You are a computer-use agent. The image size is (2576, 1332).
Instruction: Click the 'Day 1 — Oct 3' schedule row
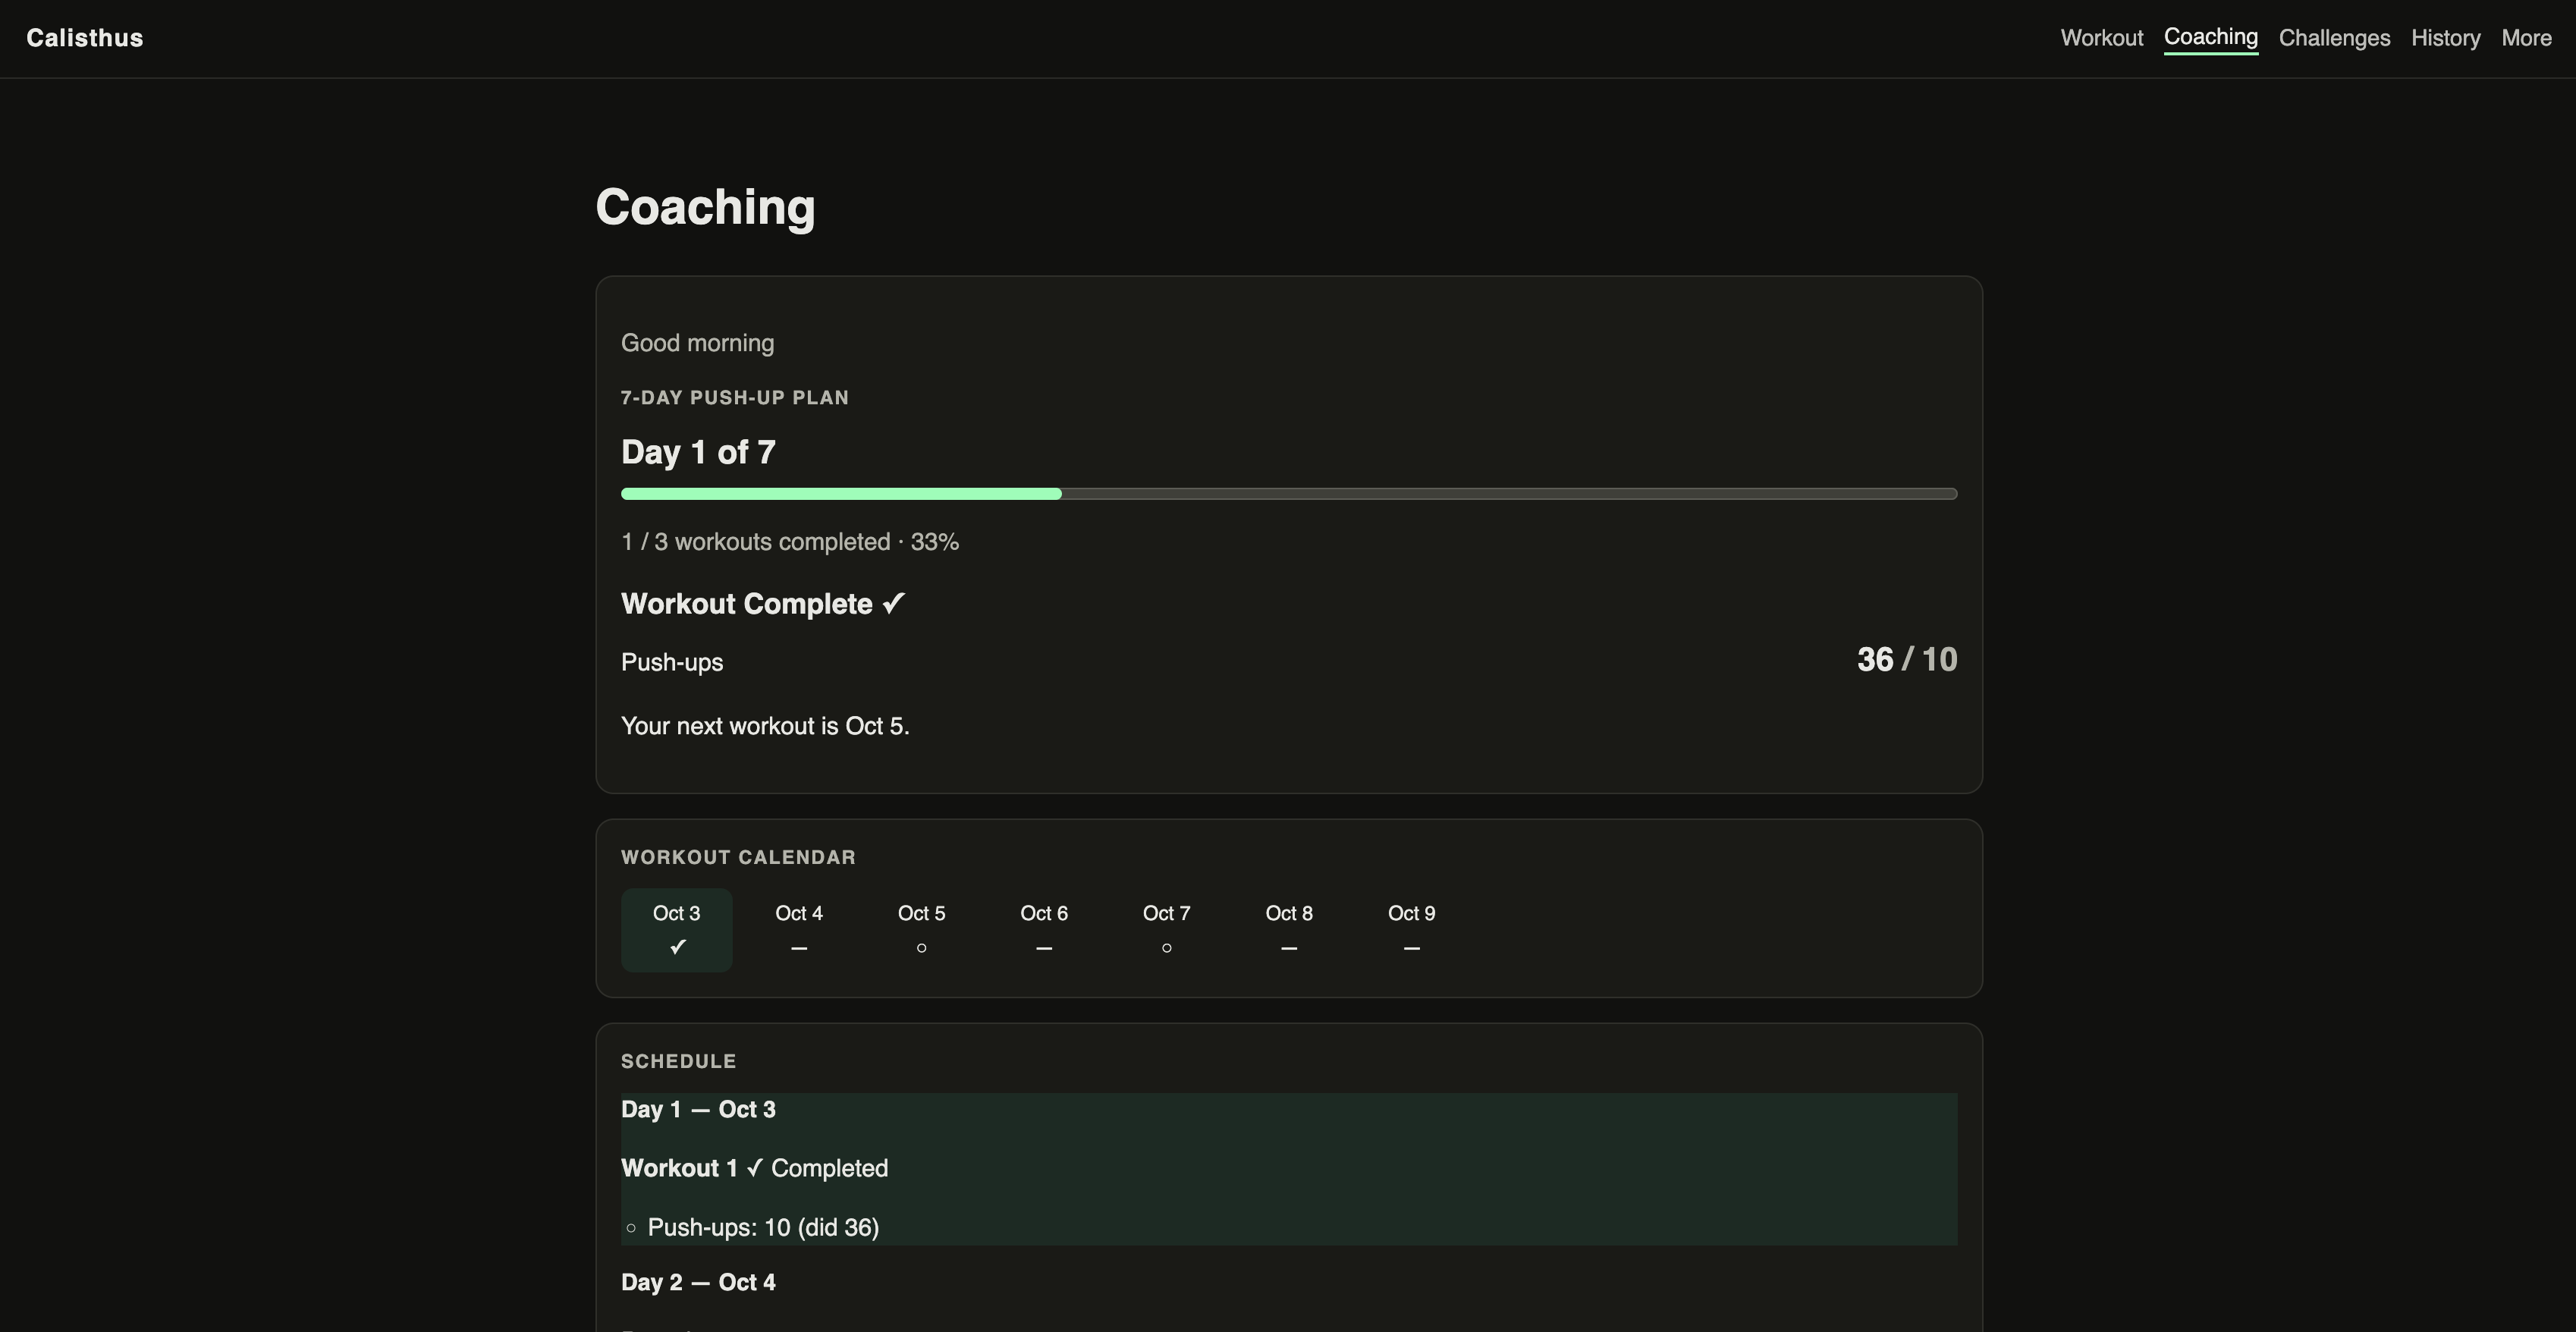[698, 1110]
